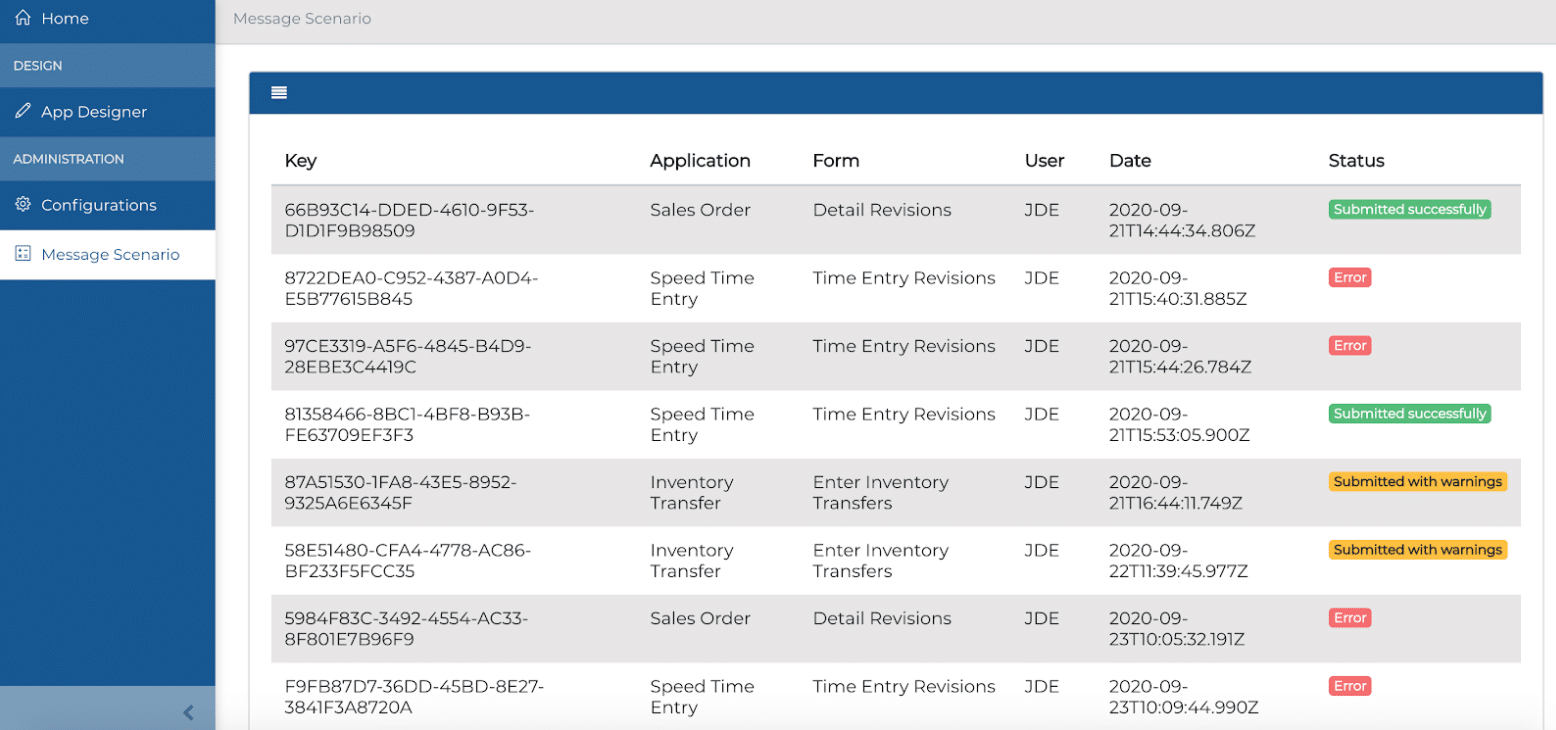Screen dimensions: 1556x730
Task: Click the Configurations gear icon
Action: point(23,205)
